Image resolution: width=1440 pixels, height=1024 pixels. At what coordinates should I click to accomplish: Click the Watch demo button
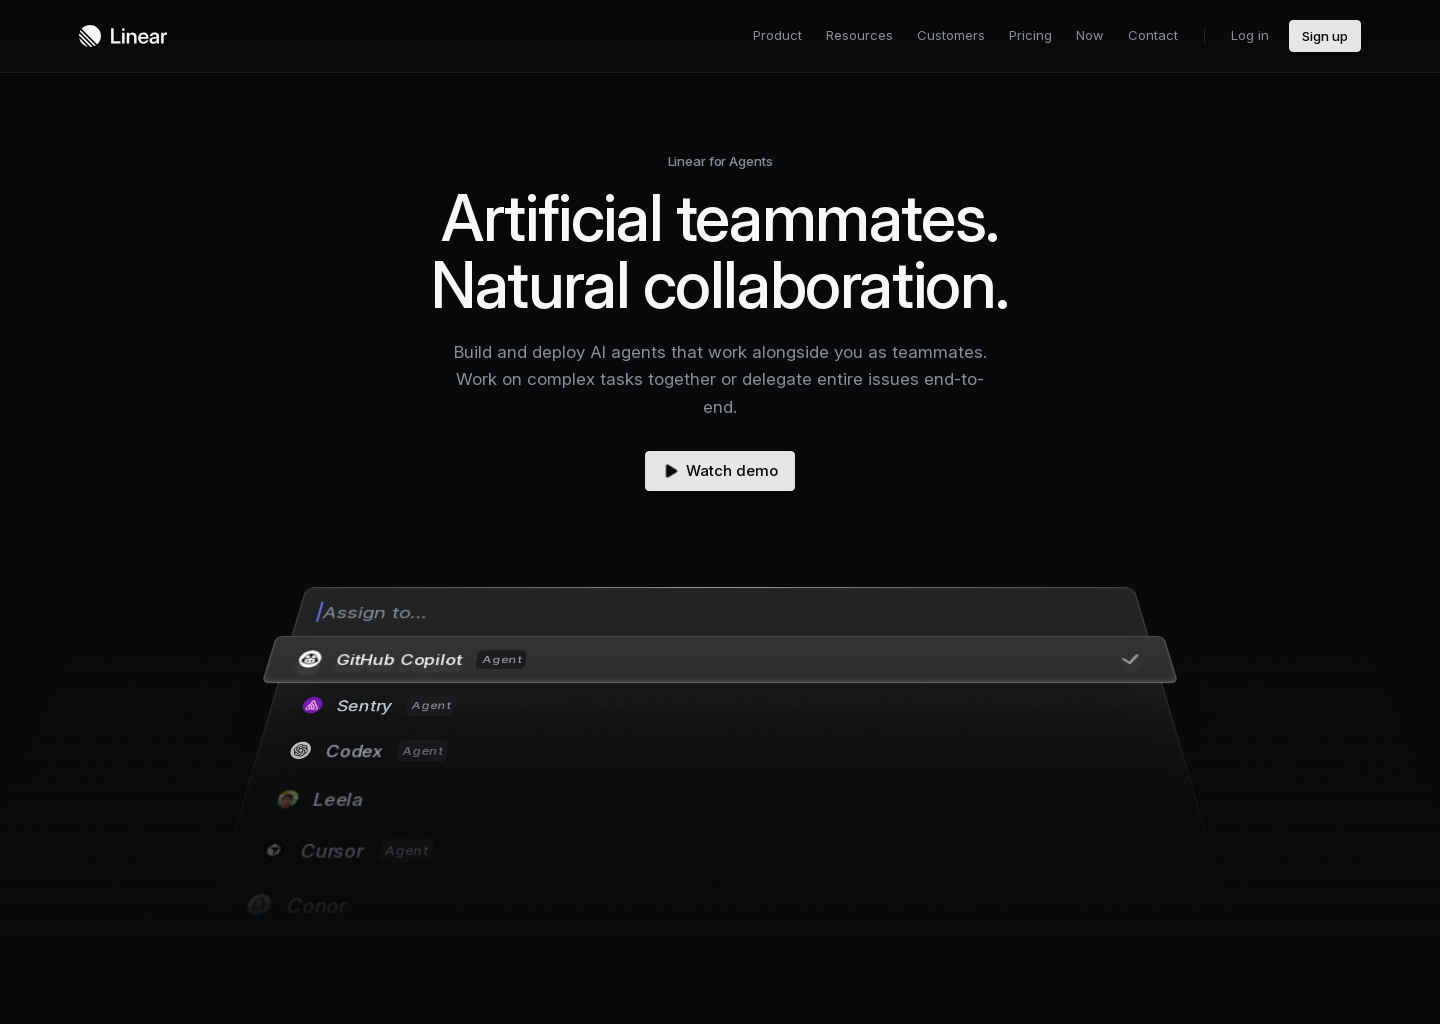coord(720,471)
